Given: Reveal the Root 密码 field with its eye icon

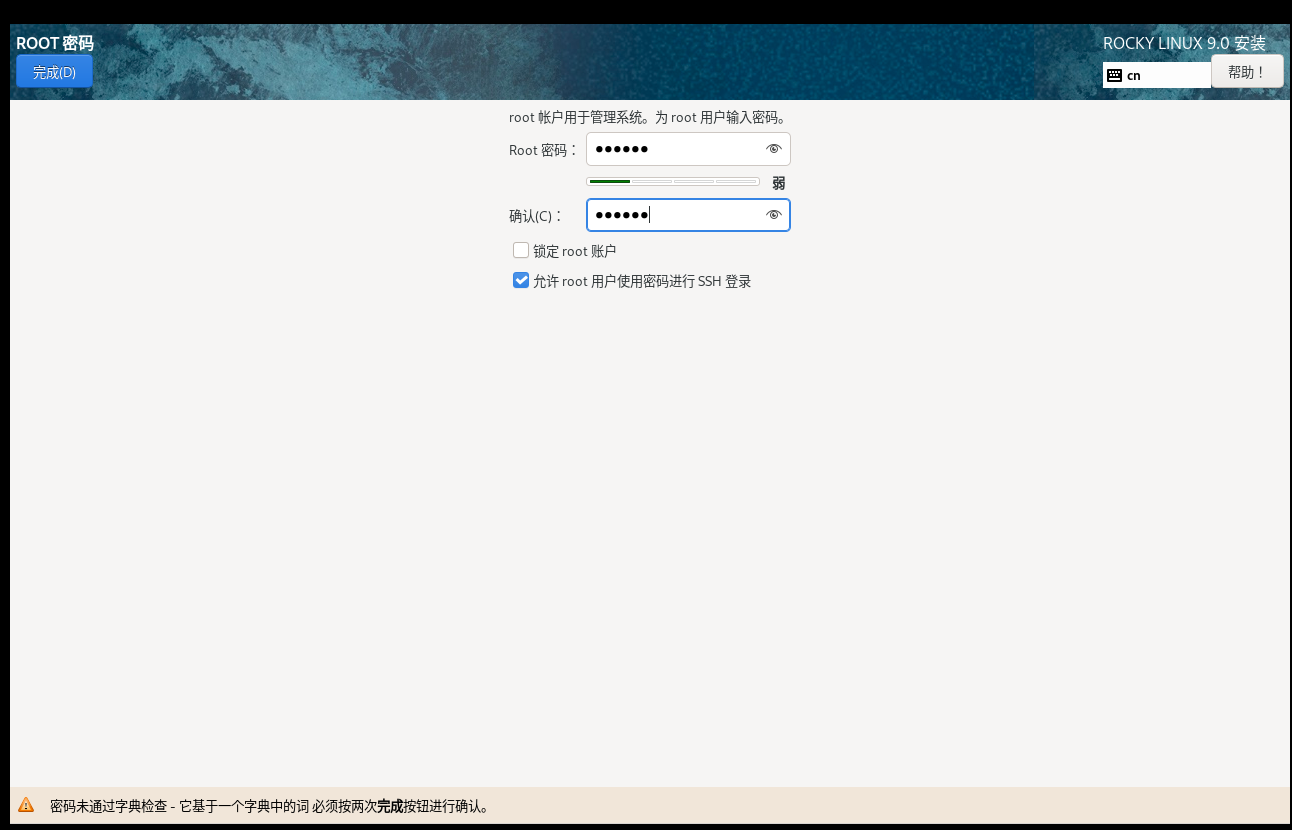Looking at the screenshot, I should point(773,149).
